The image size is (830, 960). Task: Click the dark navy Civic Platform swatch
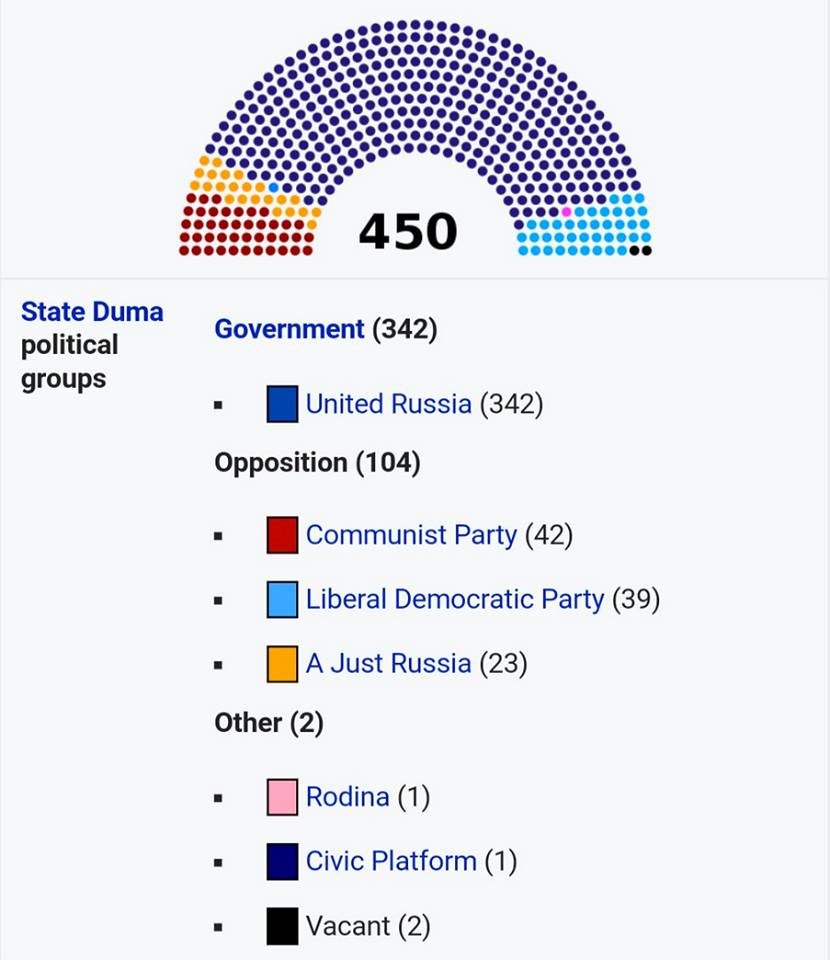282,861
